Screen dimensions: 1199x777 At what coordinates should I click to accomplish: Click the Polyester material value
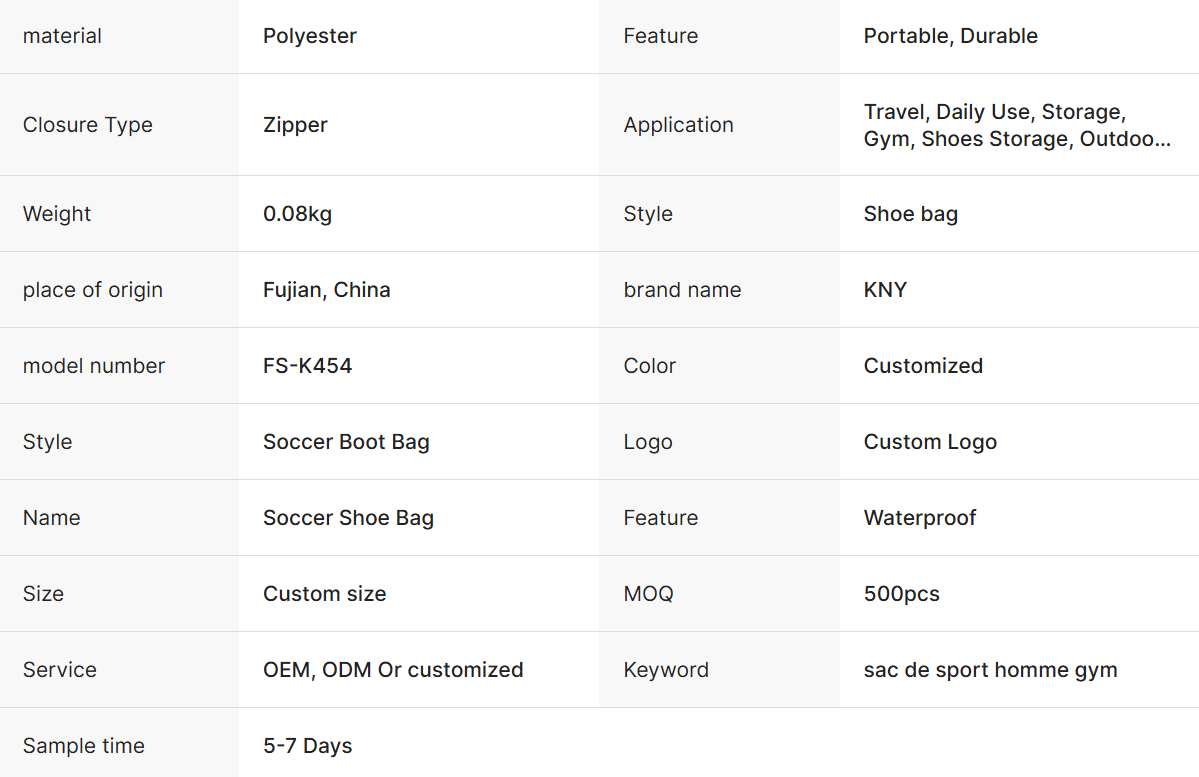310,36
